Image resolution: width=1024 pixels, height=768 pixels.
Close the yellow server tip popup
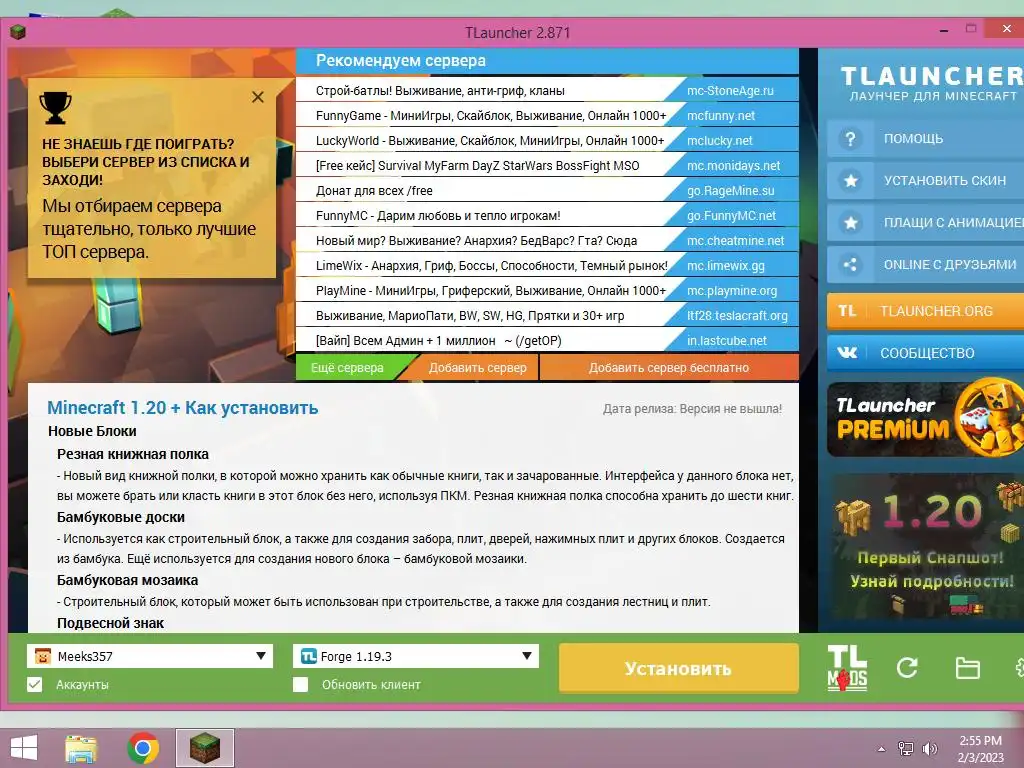pos(258,97)
